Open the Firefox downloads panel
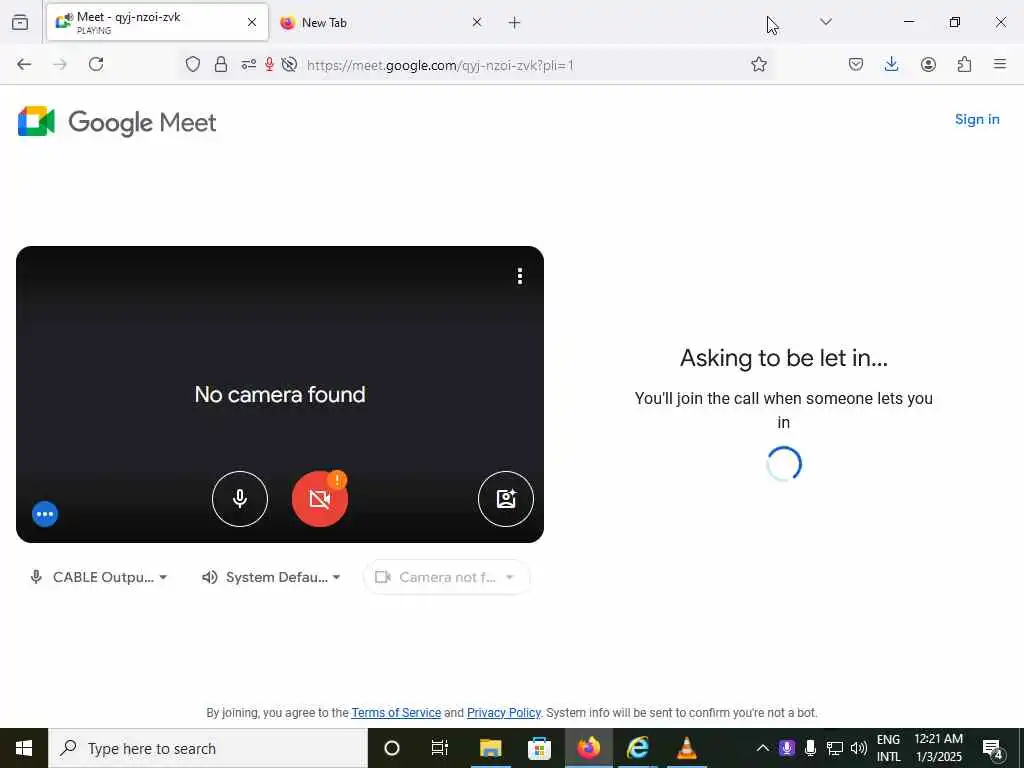This screenshot has height=768, width=1024. pos(891,64)
